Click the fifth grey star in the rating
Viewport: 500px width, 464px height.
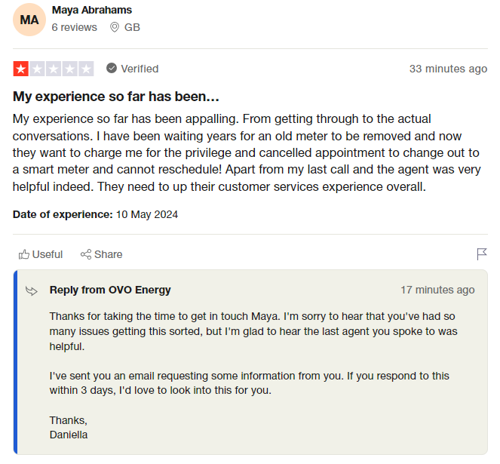(x=86, y=69)
